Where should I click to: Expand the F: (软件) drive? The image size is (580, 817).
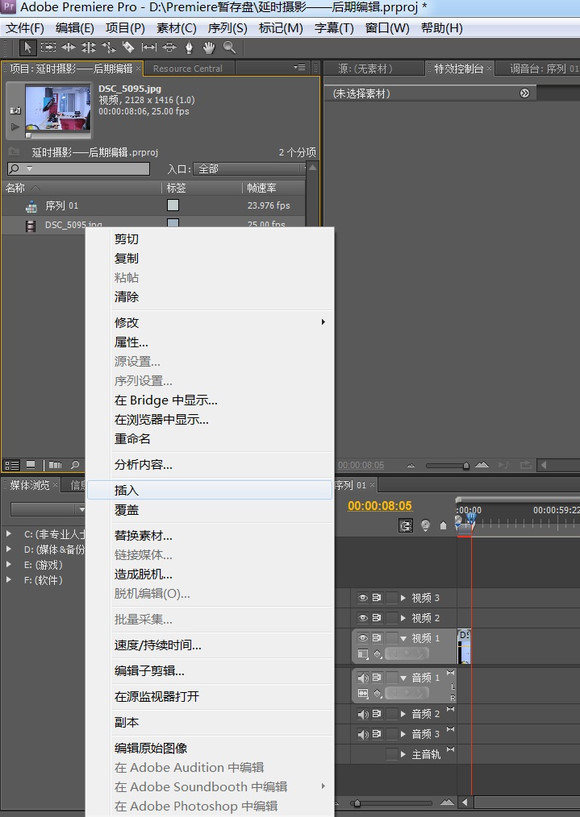pos(8,579)
